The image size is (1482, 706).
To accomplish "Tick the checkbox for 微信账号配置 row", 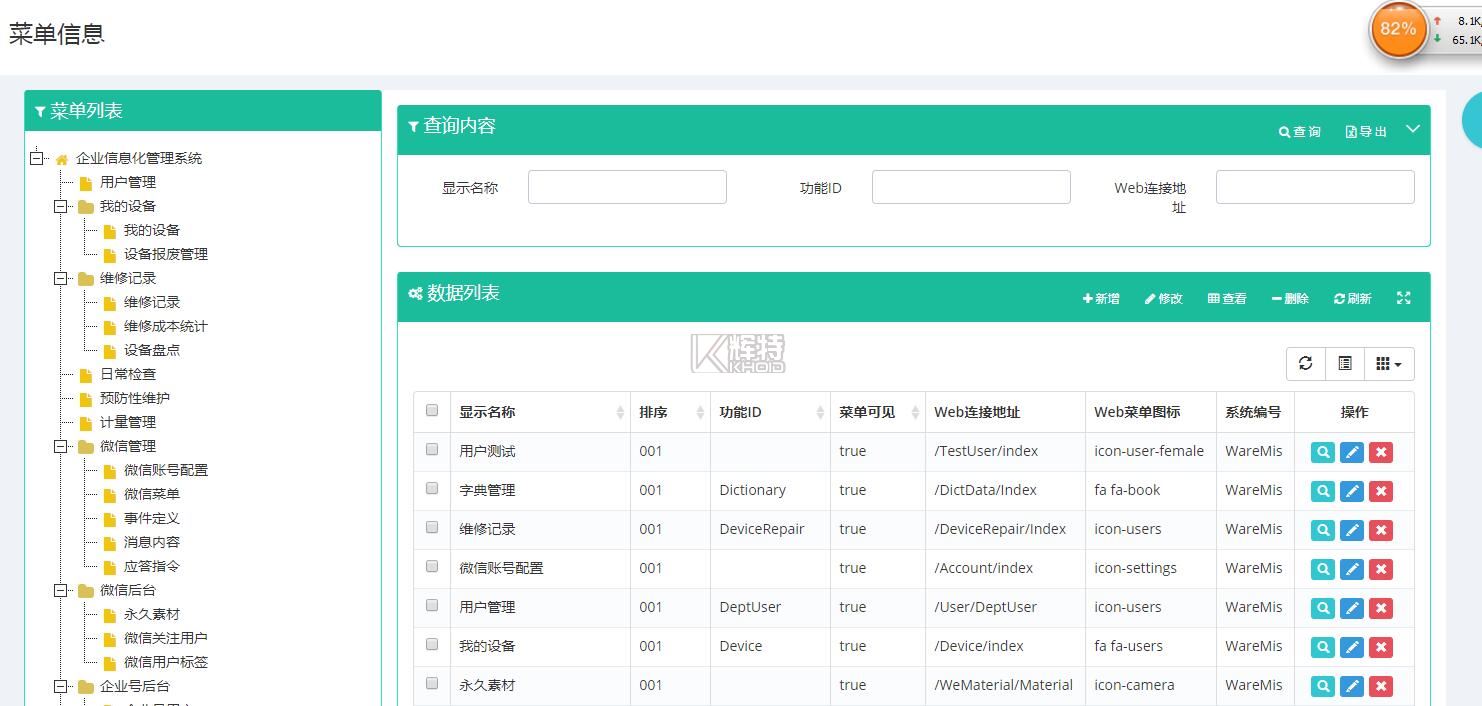I will pyautogui.click(x=432, y=566).
